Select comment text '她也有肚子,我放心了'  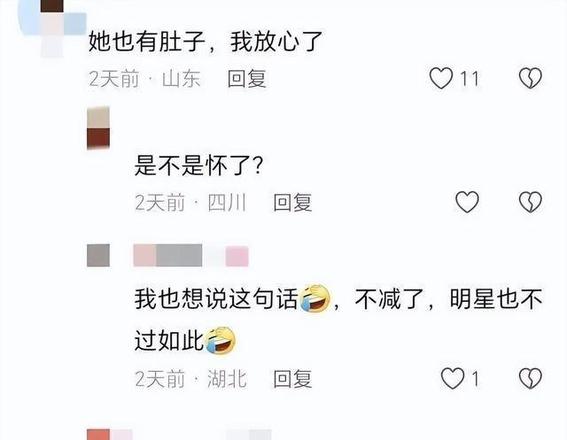point(205,42)
